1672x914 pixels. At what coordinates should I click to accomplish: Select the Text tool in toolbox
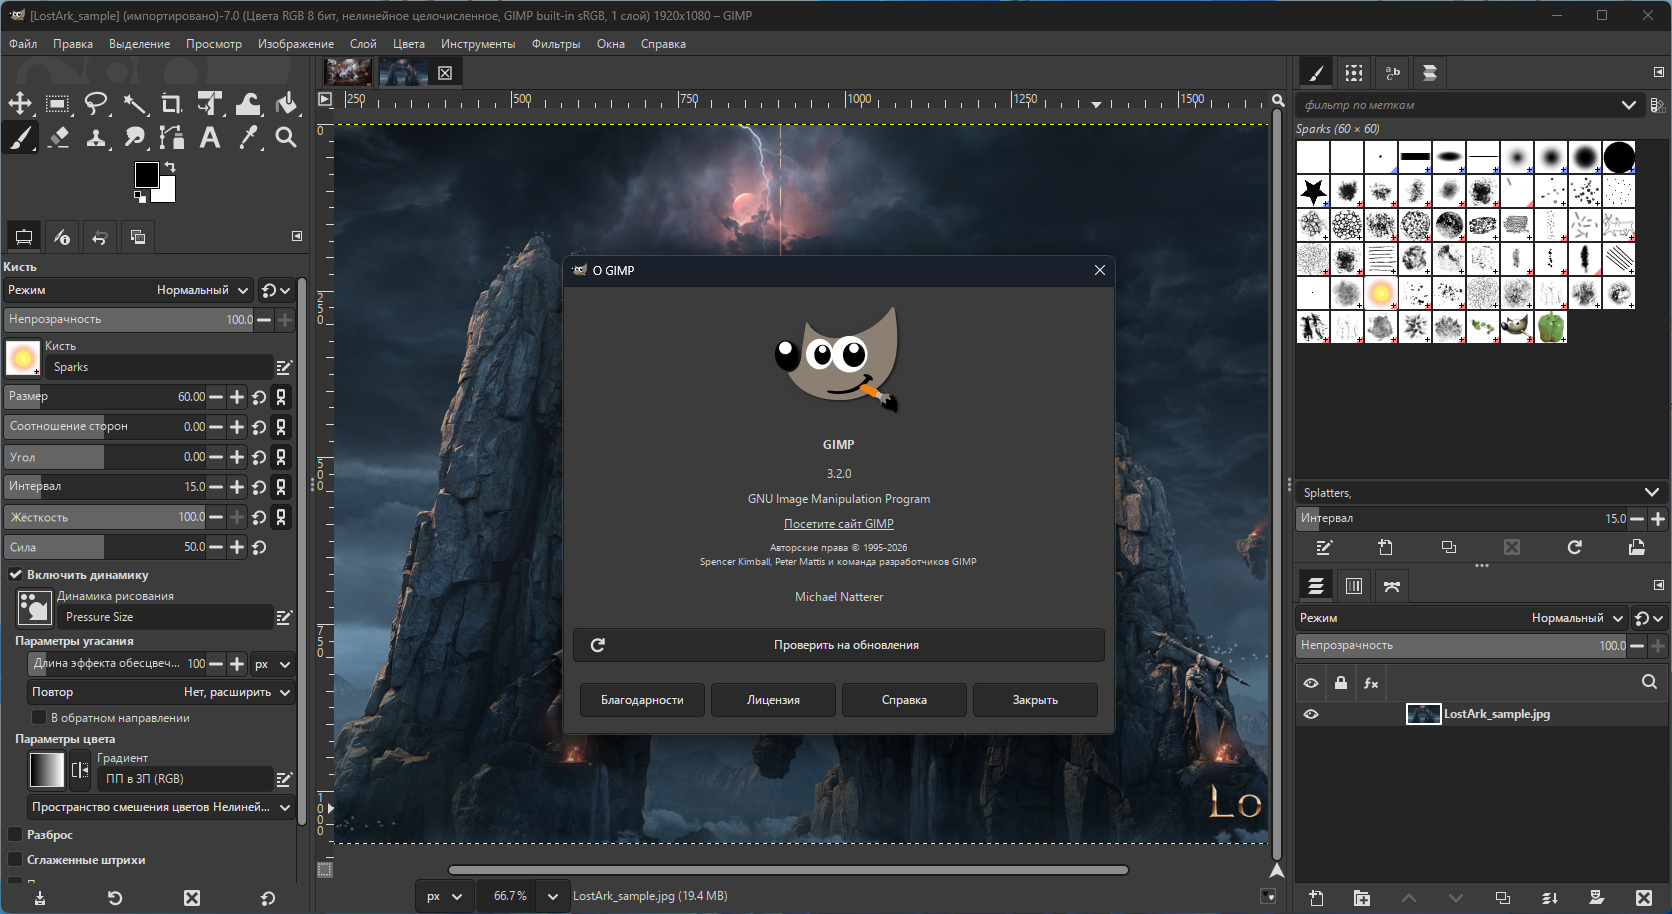(210, 138)
